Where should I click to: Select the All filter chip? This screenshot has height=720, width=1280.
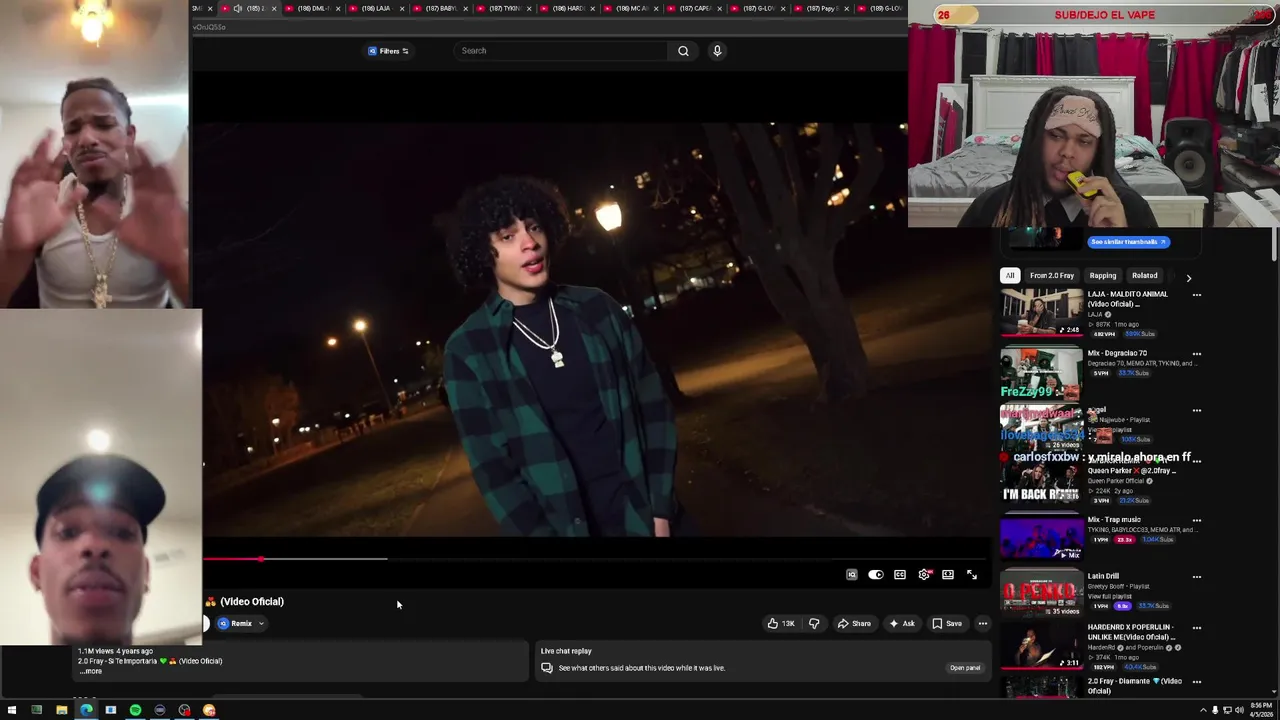click(x=1010, y=276)
